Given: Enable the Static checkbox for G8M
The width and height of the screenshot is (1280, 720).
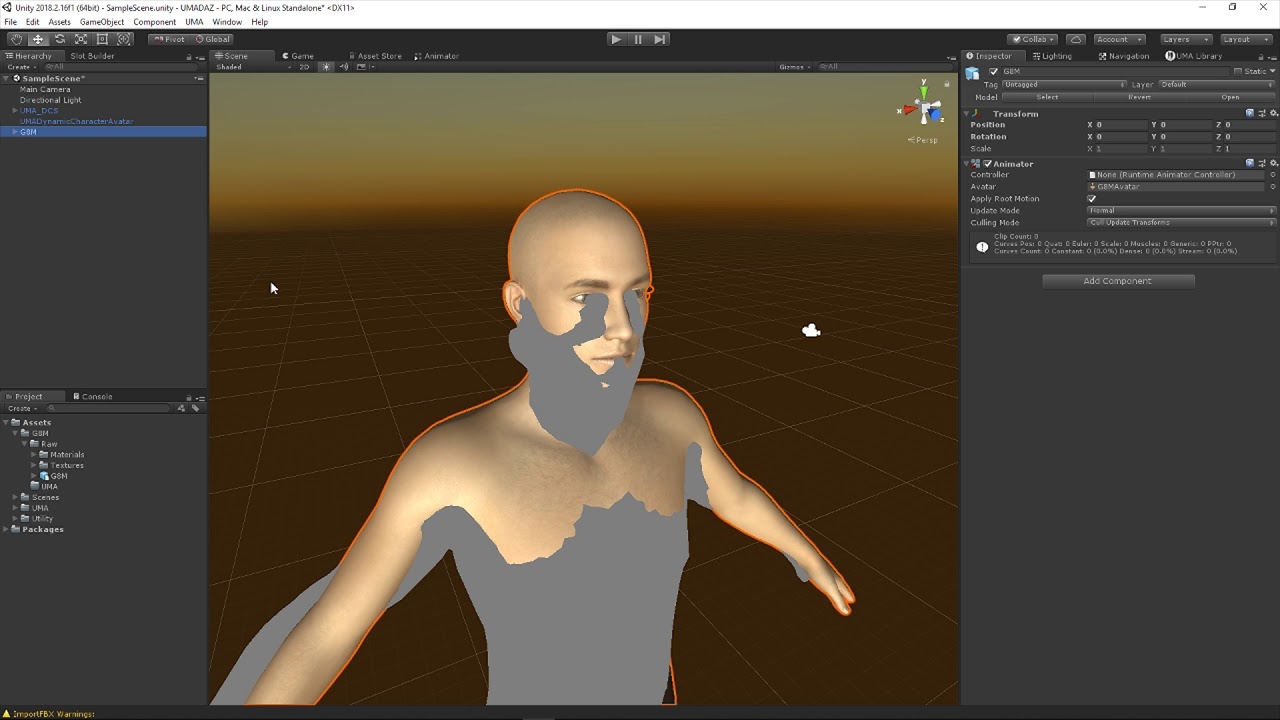Looking at the screenshot, I should [x=1239, y=71].
